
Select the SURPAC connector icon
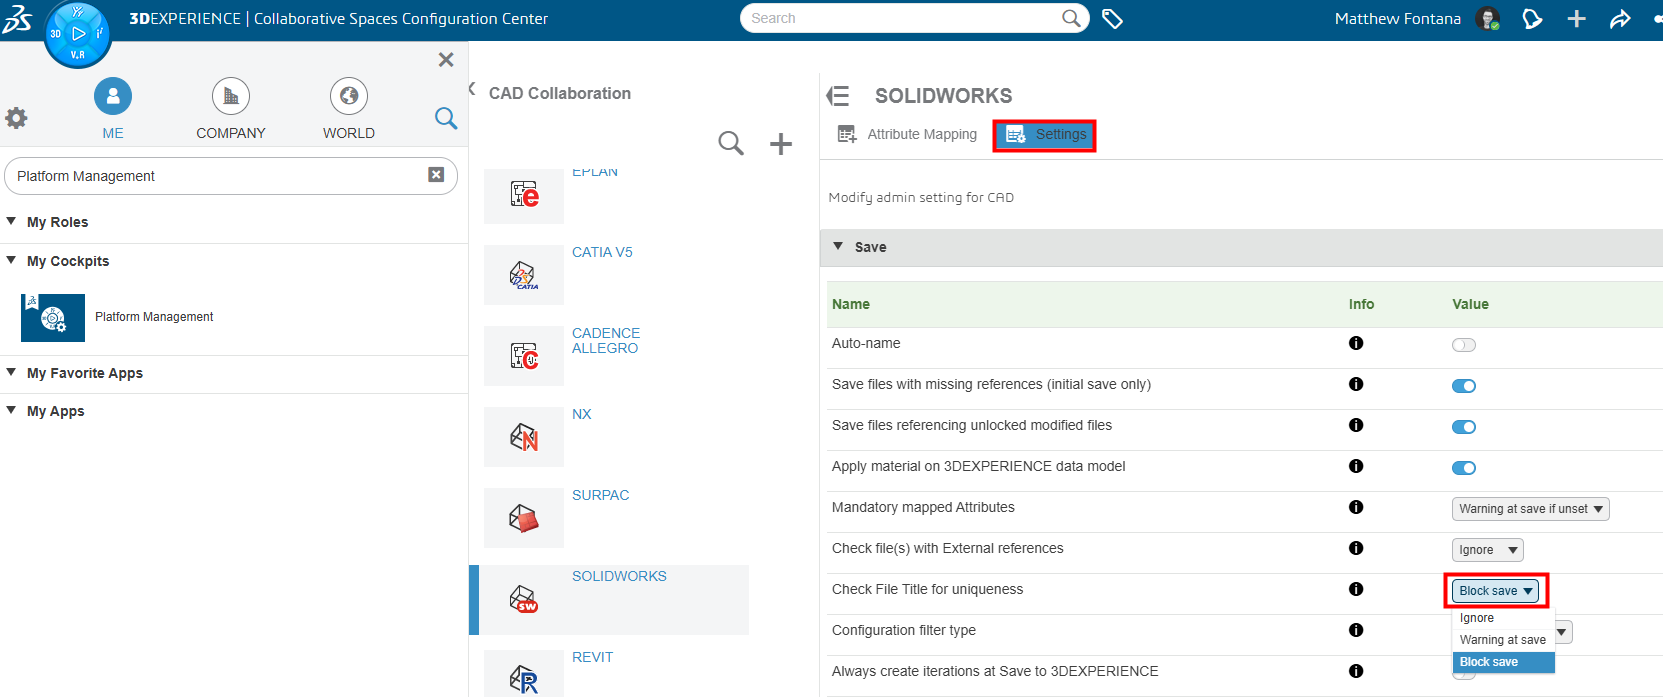tap(524, 518)
